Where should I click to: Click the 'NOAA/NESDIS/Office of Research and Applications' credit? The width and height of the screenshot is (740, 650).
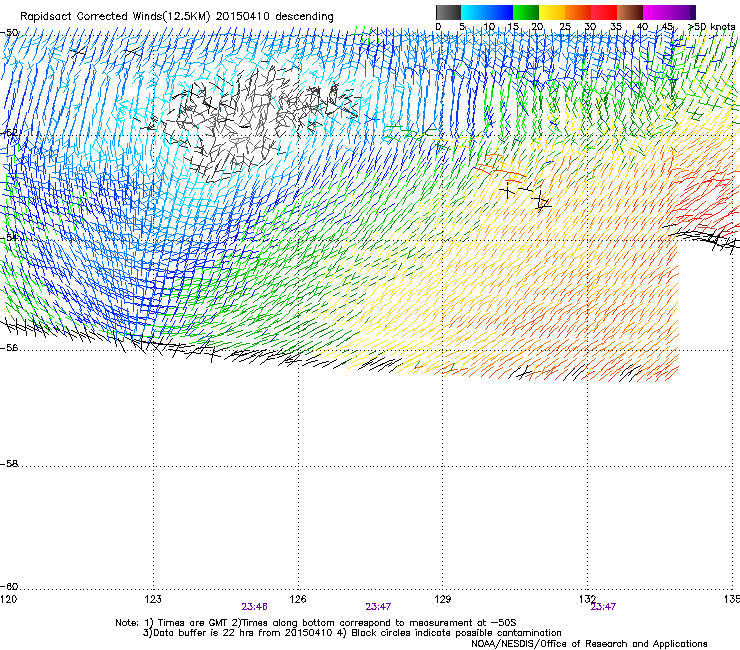click(589, 644)
